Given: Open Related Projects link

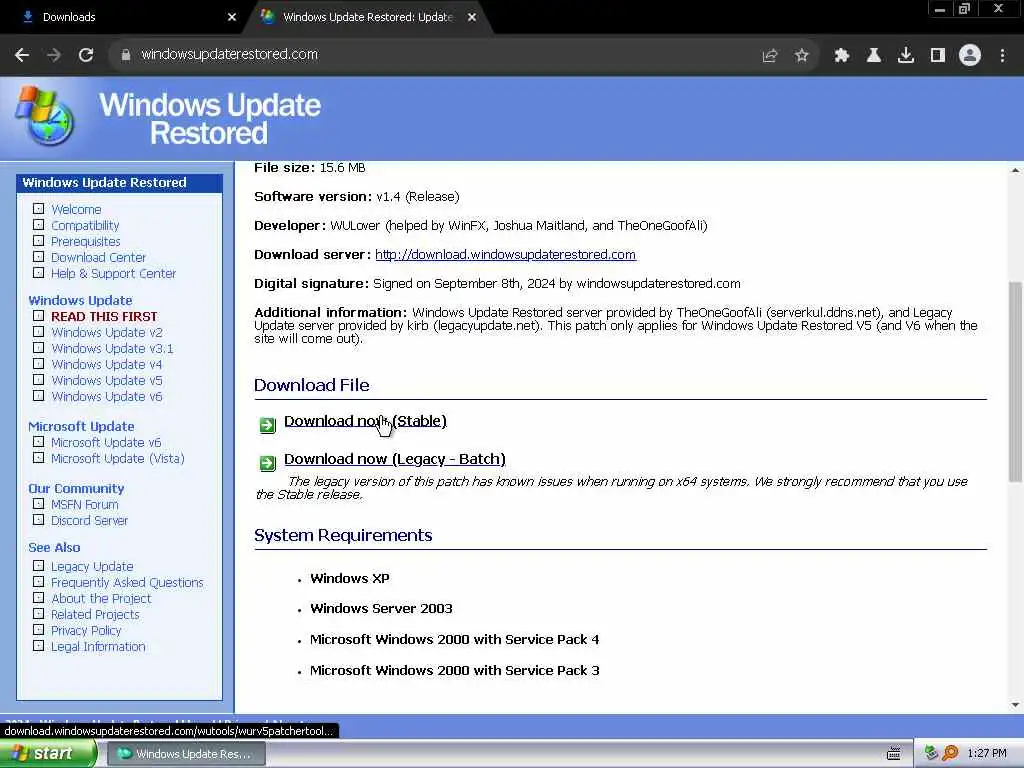Looking at the screenshot, I should 95,615.
